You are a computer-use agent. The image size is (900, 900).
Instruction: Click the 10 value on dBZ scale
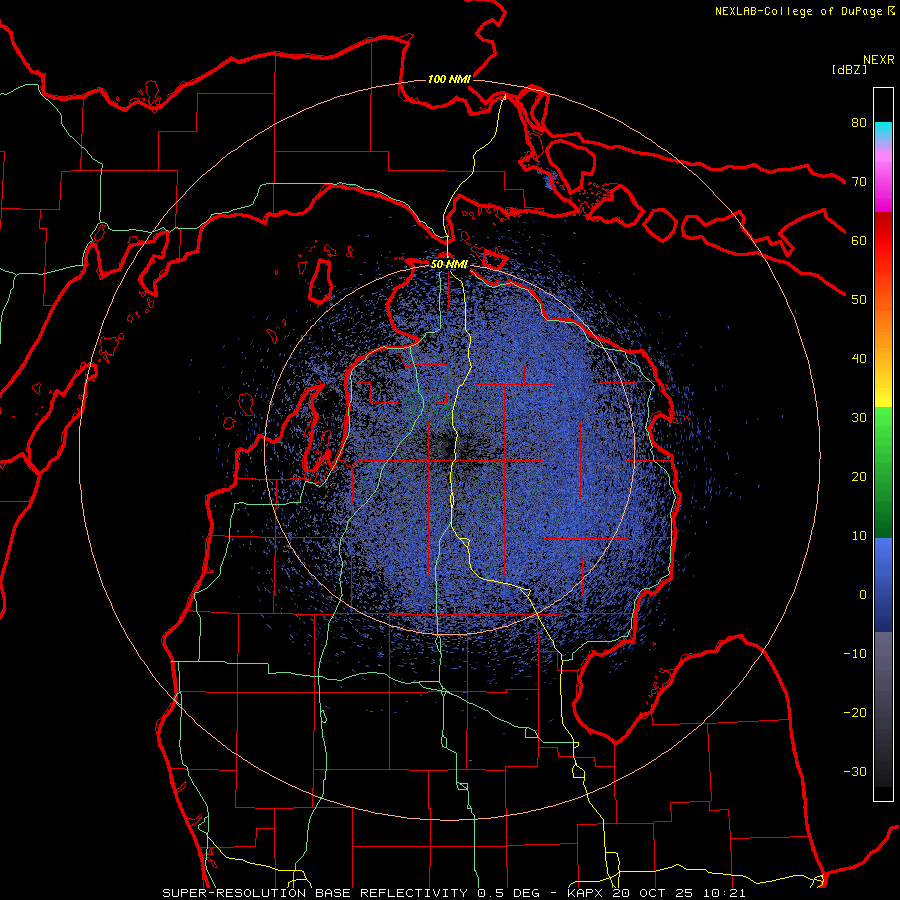pos(859,536)
